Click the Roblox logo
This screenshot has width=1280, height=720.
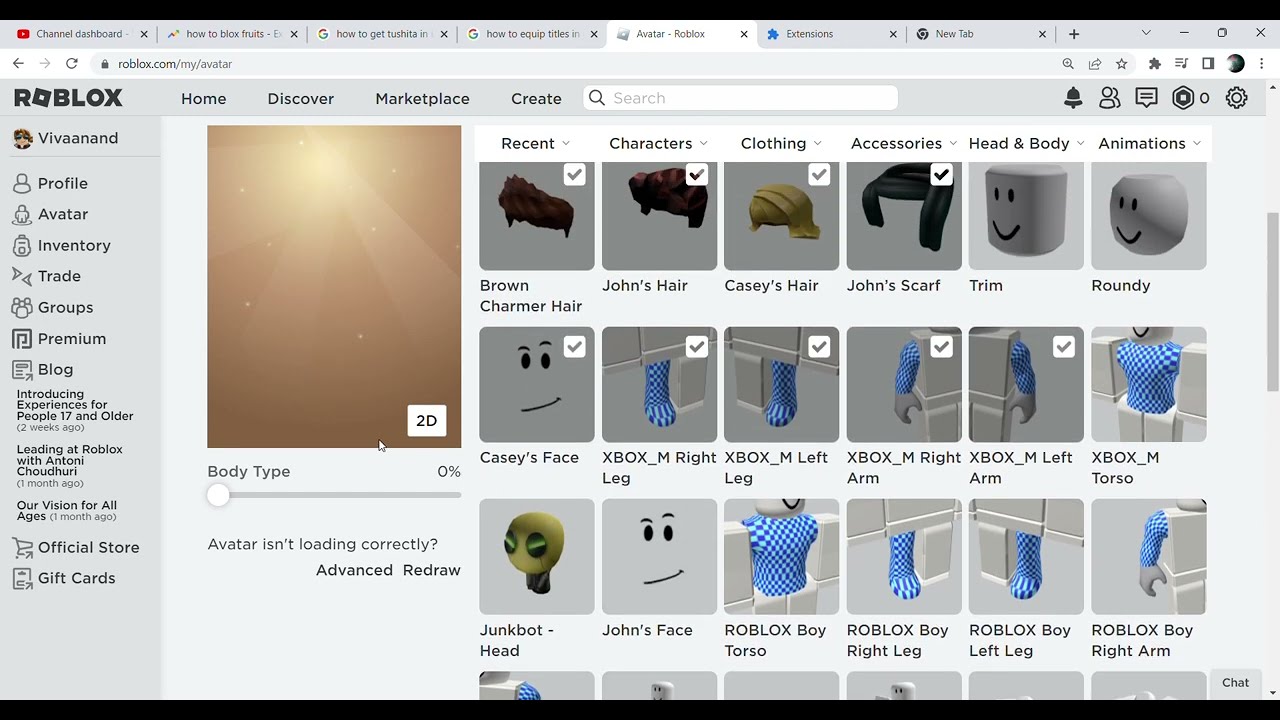coord(68,98)
